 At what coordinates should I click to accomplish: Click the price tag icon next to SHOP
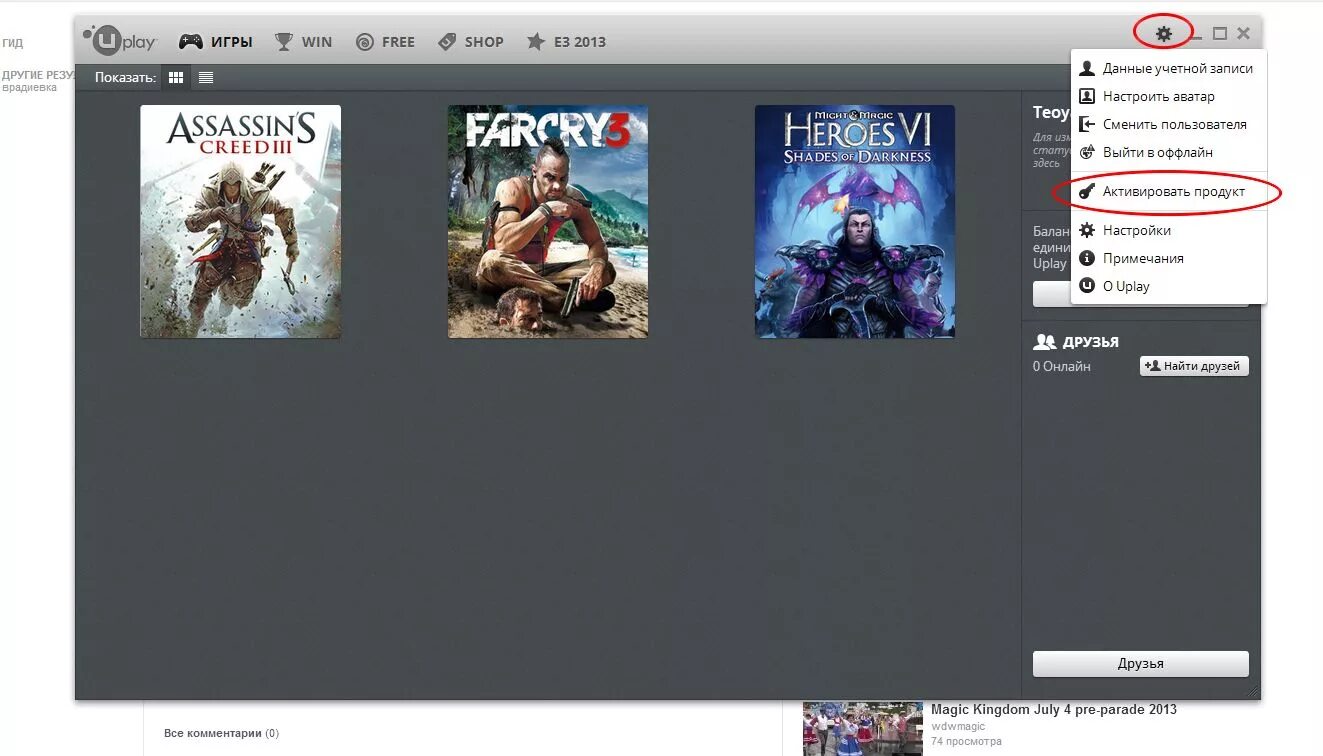coord(447,42)
